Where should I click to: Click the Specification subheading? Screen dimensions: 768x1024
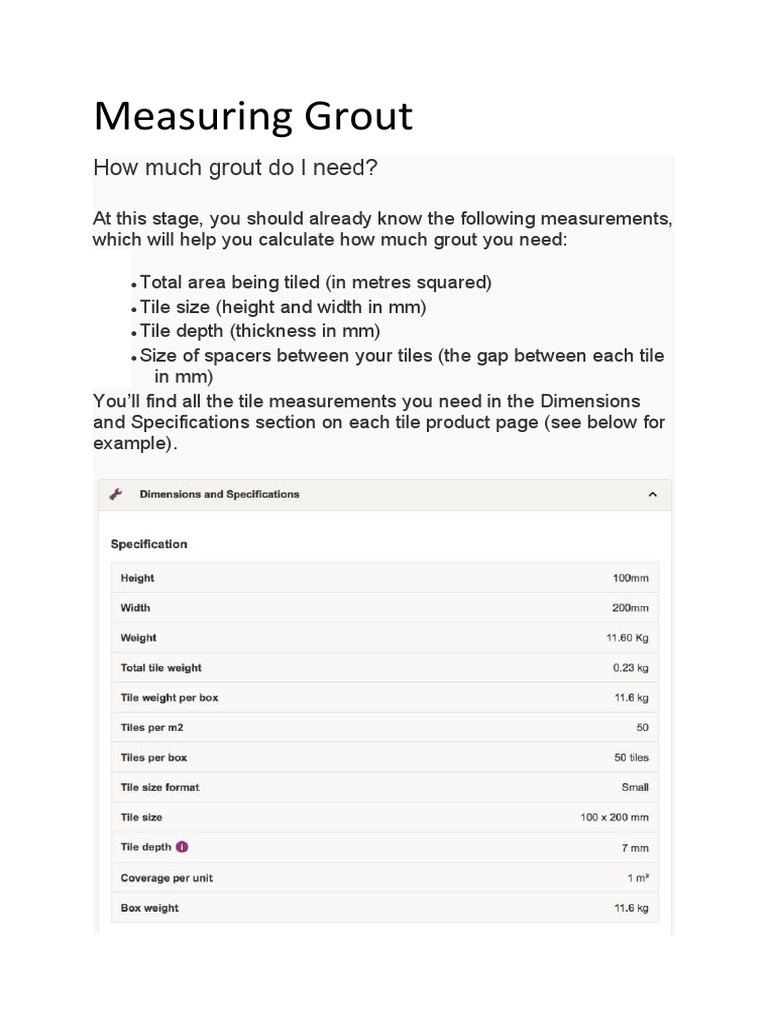click(x=149, y=544)
